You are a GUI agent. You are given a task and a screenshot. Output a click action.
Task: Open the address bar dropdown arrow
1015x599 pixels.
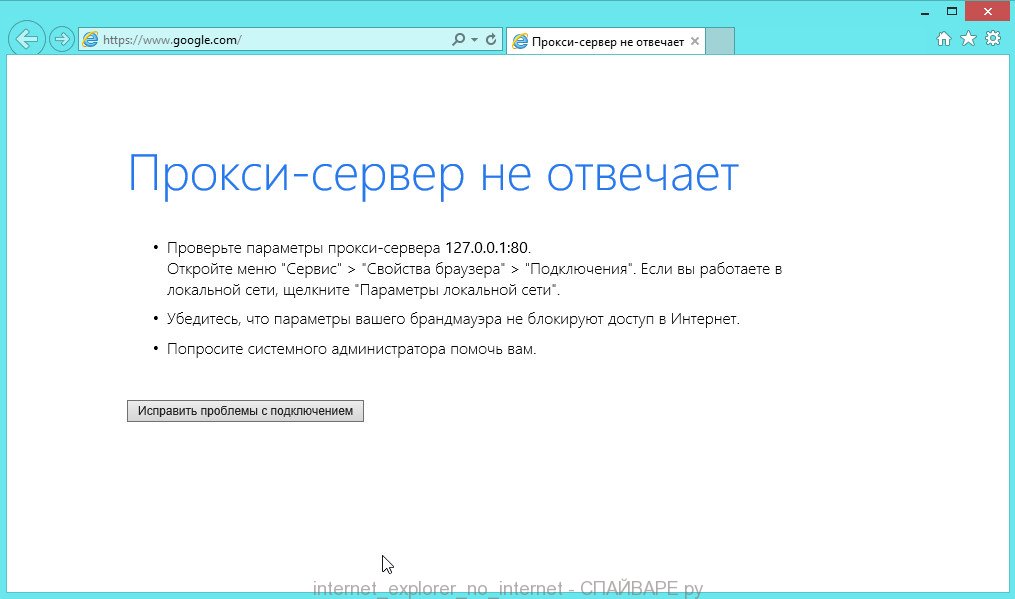tap(474, 40)
